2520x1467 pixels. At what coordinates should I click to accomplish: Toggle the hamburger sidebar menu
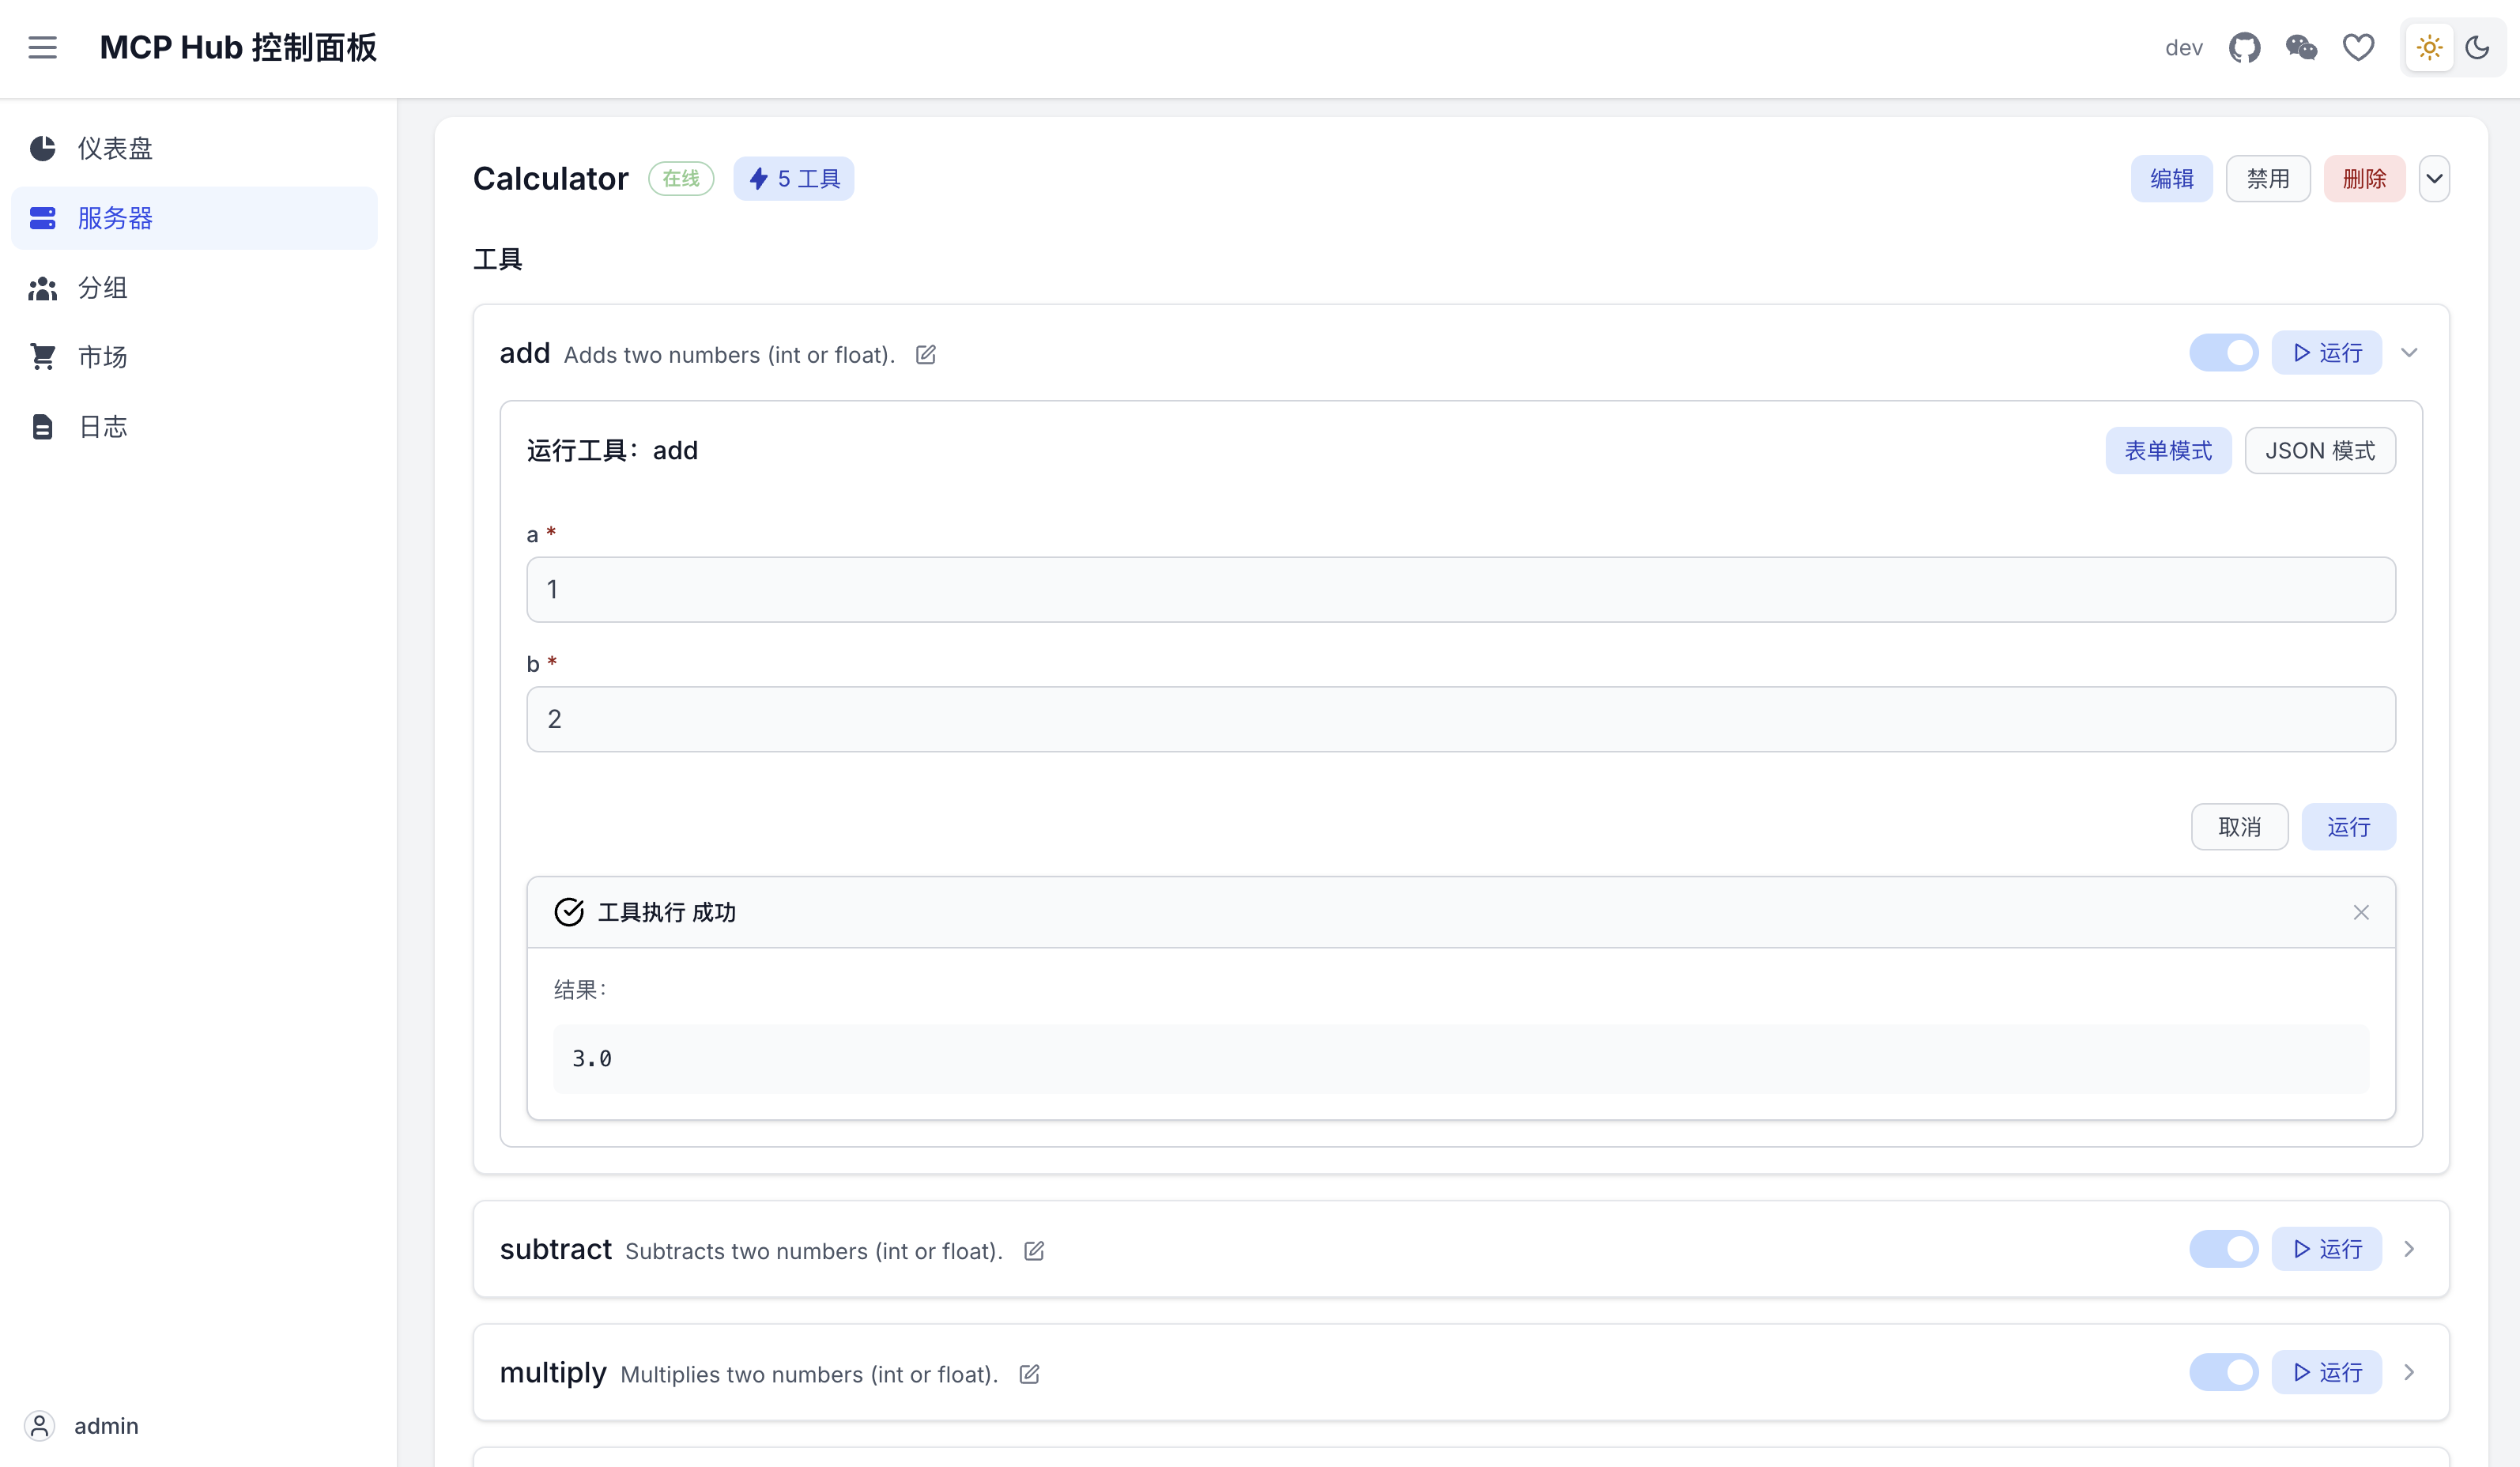(x=42, y=47)
